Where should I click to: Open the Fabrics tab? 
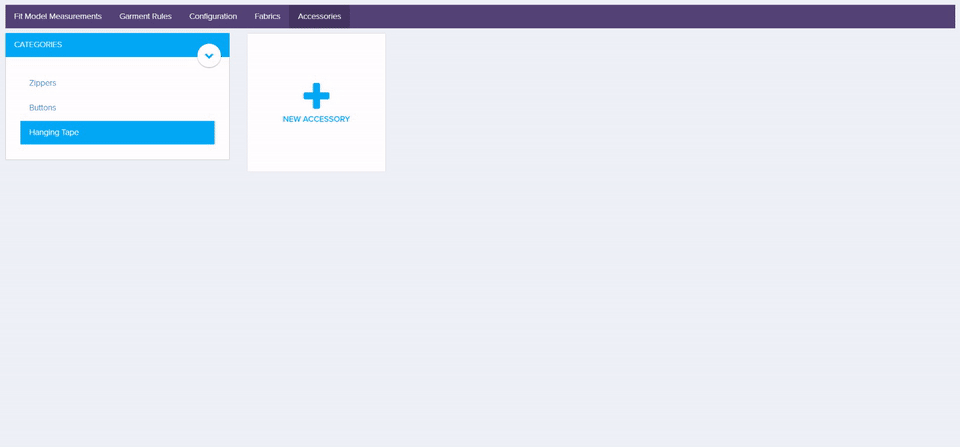(x=268, y=17)
